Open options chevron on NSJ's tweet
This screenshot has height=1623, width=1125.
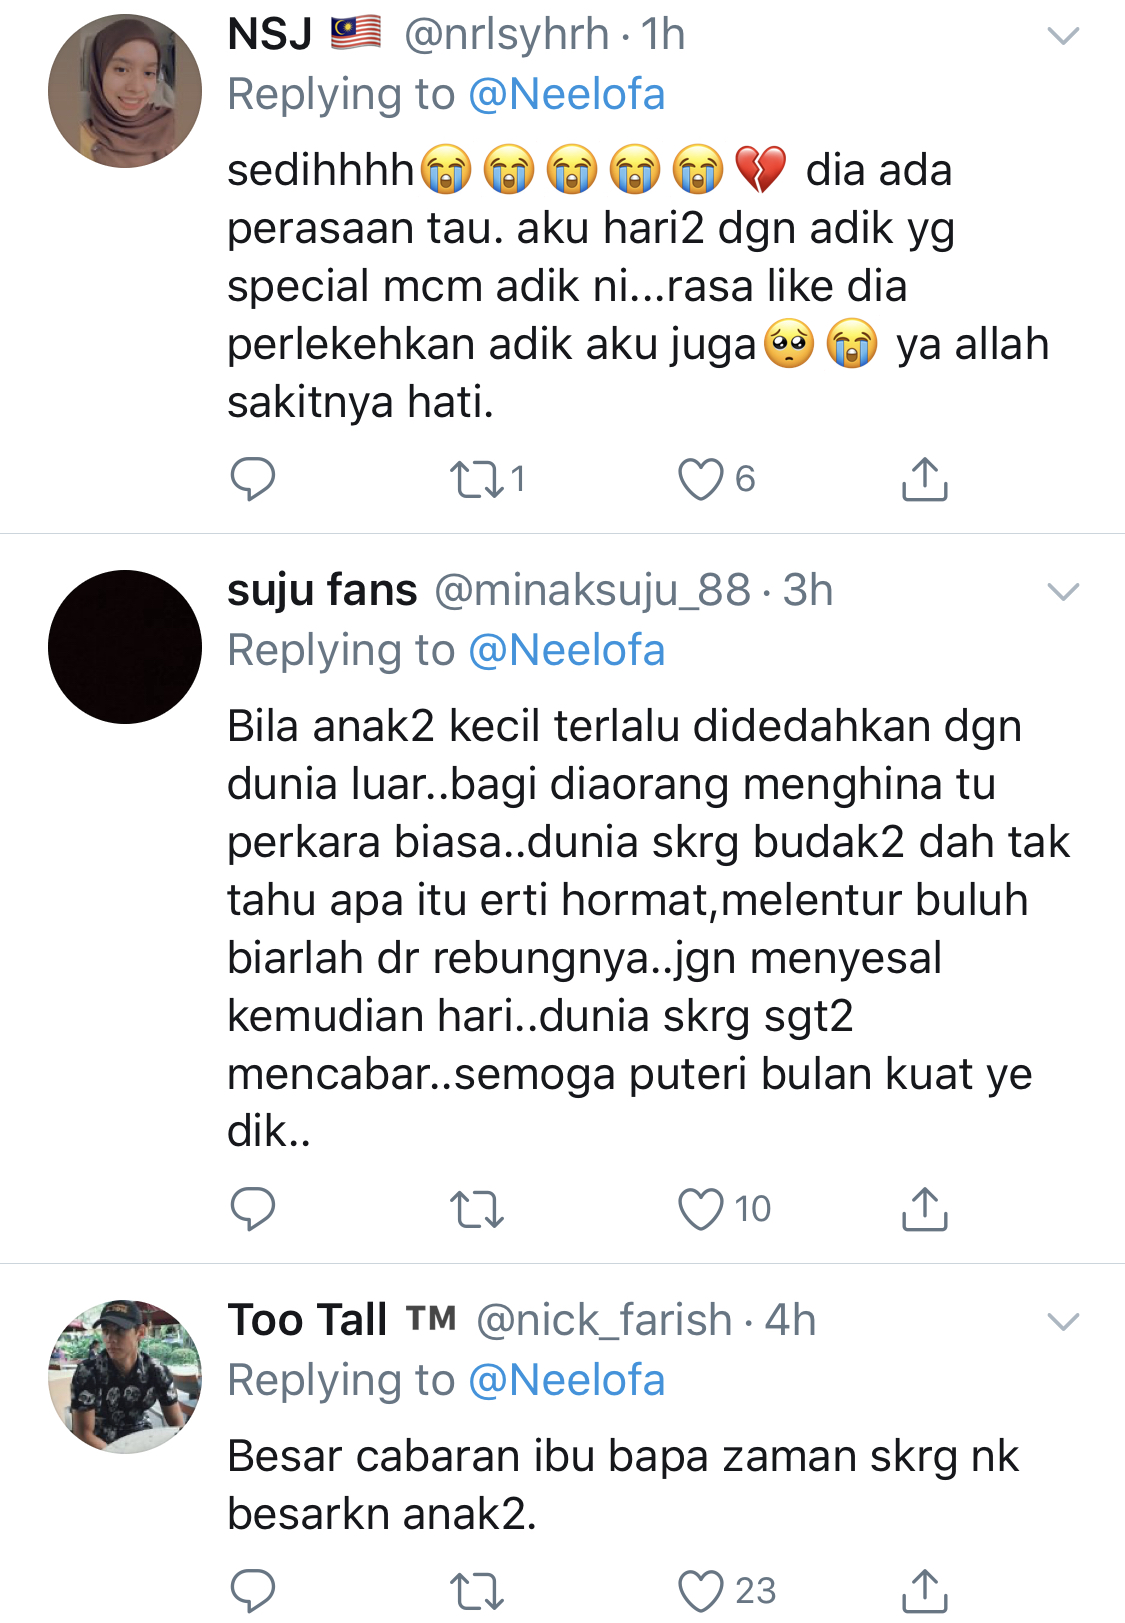point(1062,37)
